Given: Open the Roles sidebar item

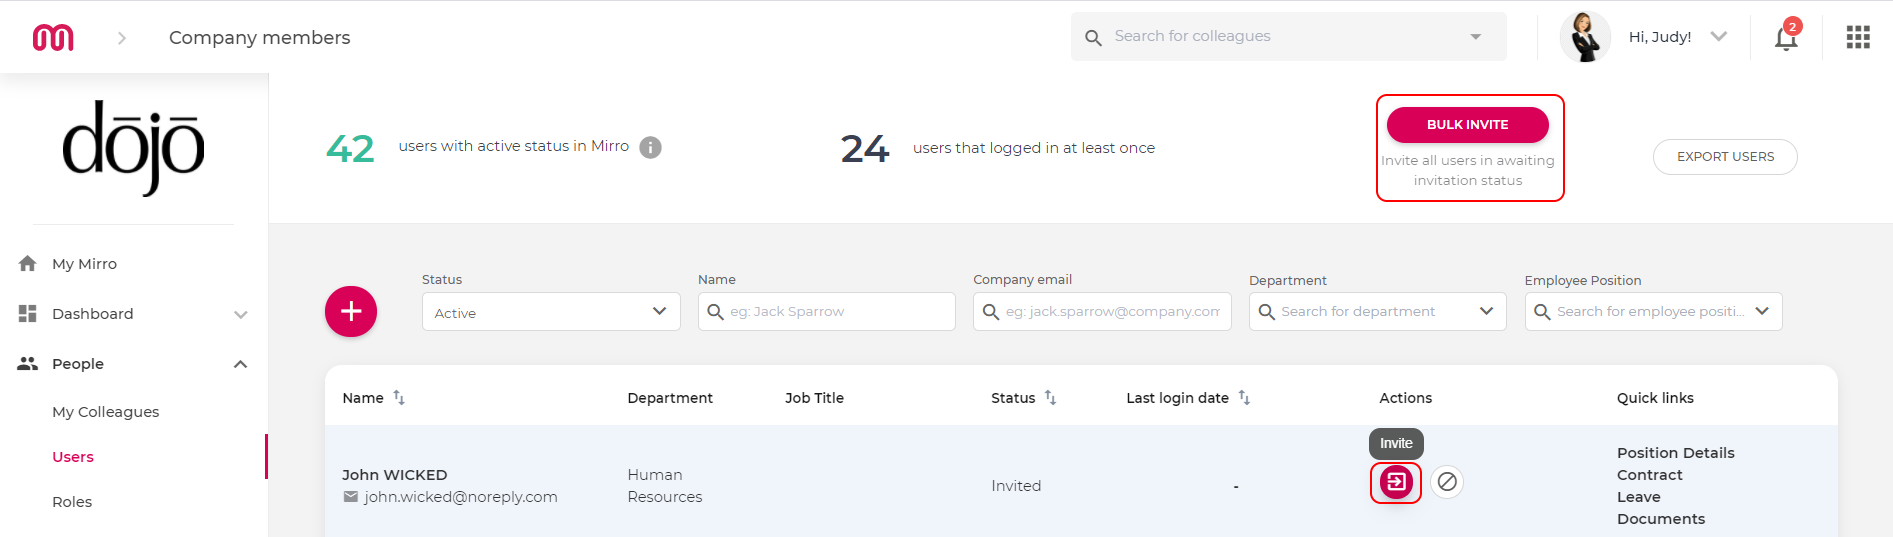Looking at the screenshot, I should 72,502.
